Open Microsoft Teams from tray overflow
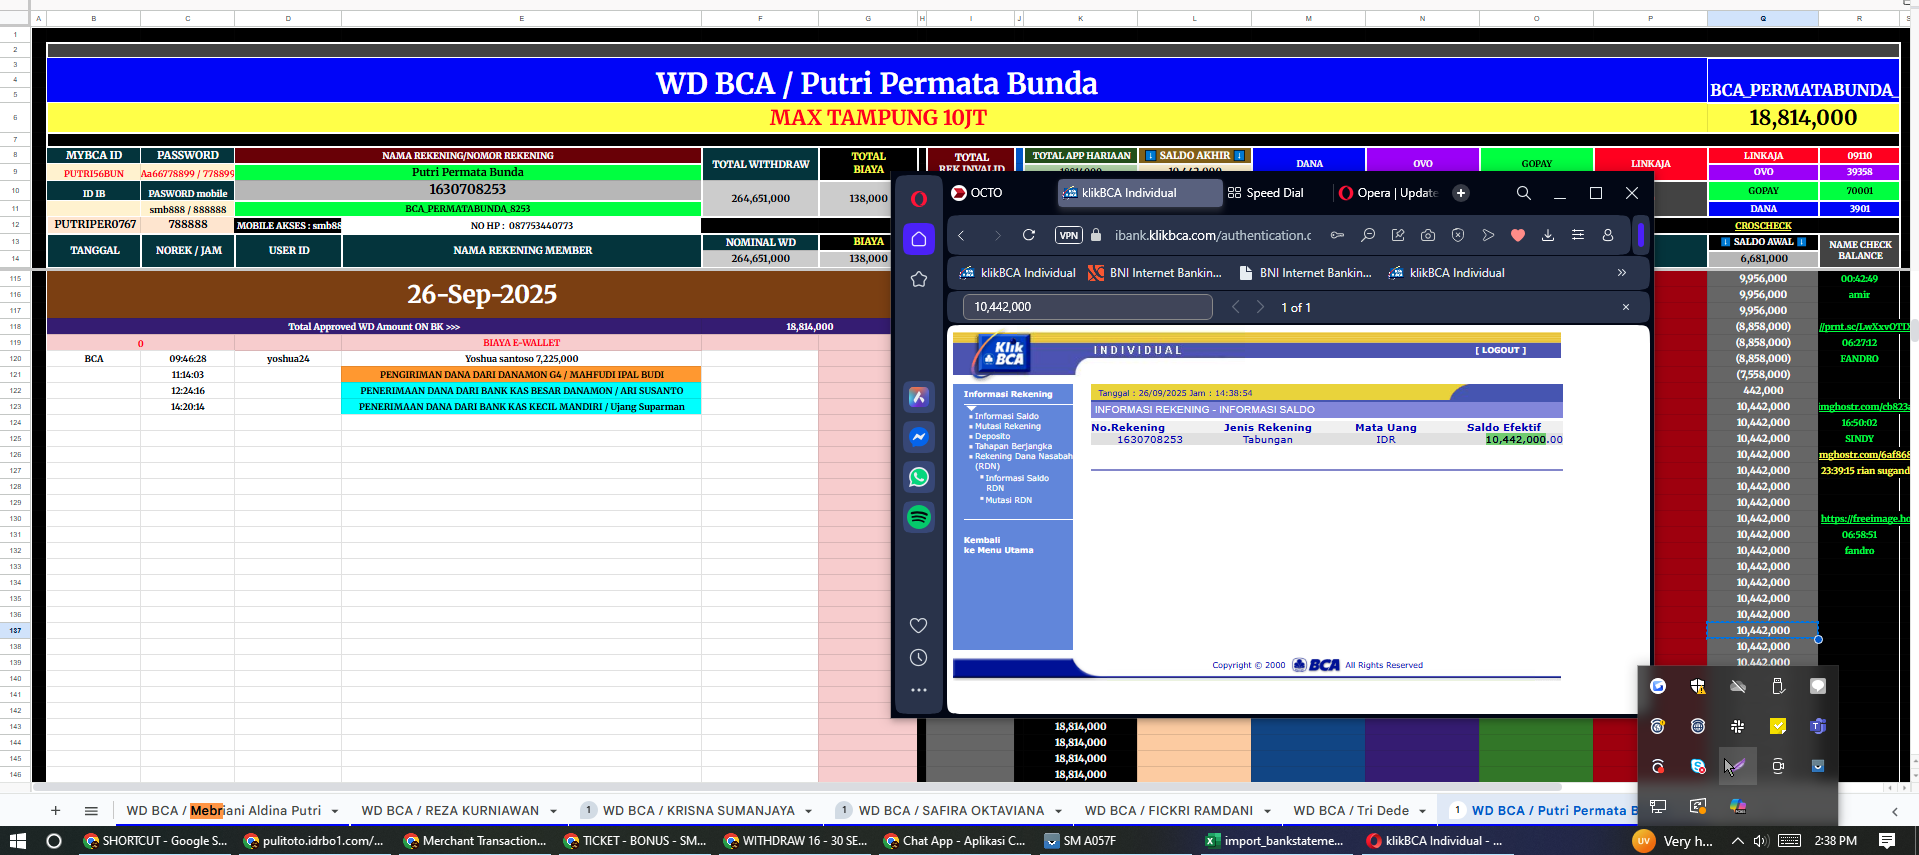Screen dimensions: 1919x855 tap(1817, 726)
